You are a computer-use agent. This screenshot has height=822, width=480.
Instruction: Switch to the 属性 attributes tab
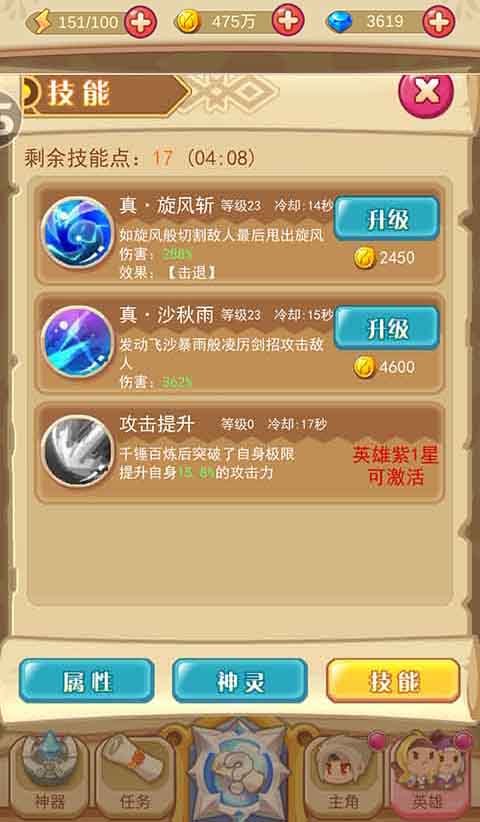coord(87,680)
